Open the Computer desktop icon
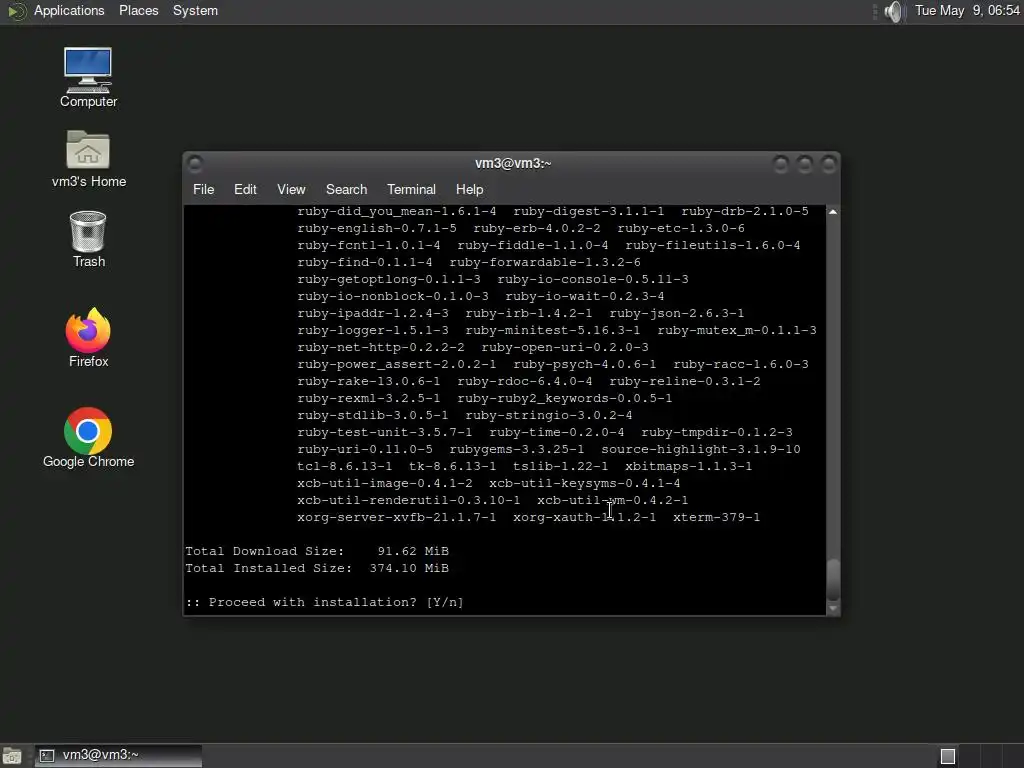This screenshot has height=768, width=1024. 88,77
